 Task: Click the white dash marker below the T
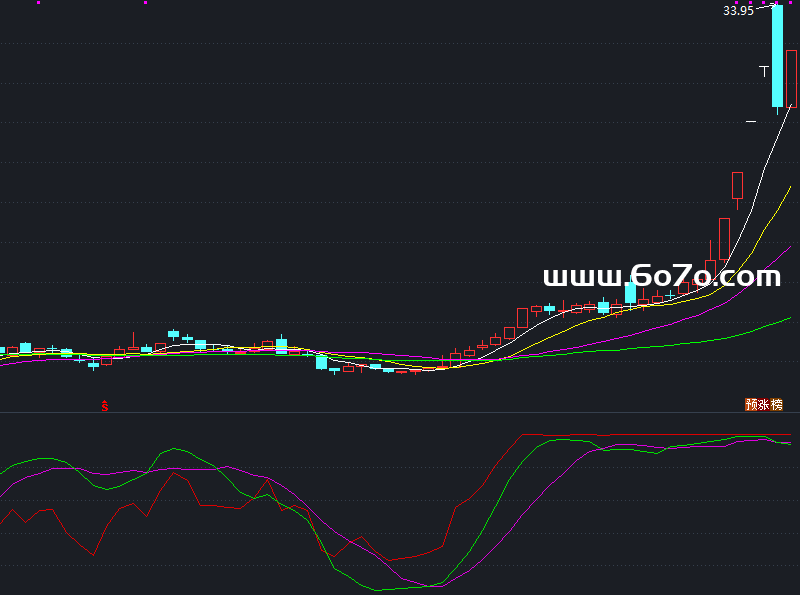point(751,121)
